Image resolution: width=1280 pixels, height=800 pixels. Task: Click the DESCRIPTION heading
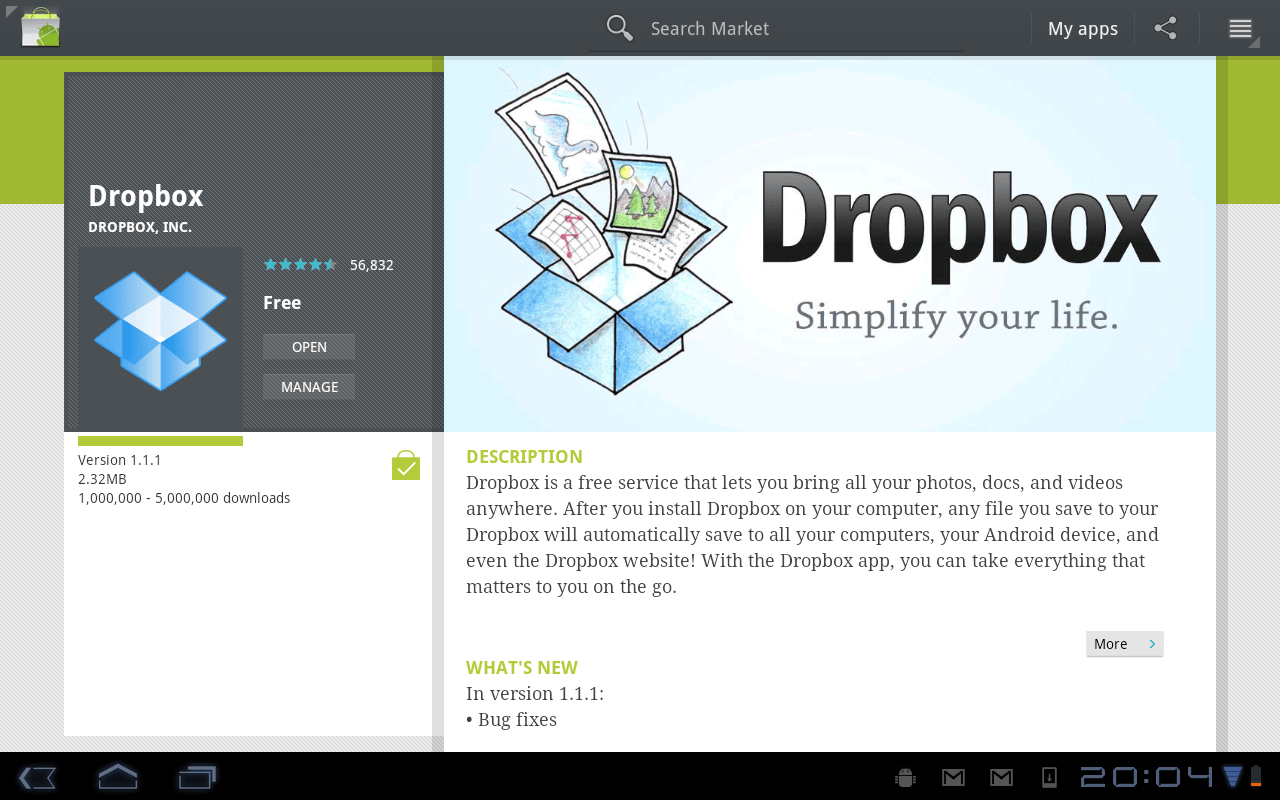click(524, 457)
